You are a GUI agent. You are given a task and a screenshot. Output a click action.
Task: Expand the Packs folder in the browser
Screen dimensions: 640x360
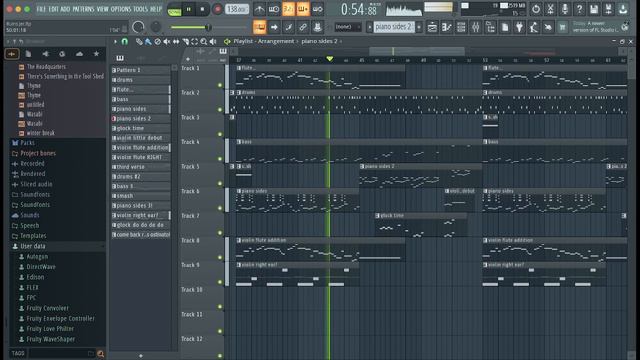click(x=28, y=143)
